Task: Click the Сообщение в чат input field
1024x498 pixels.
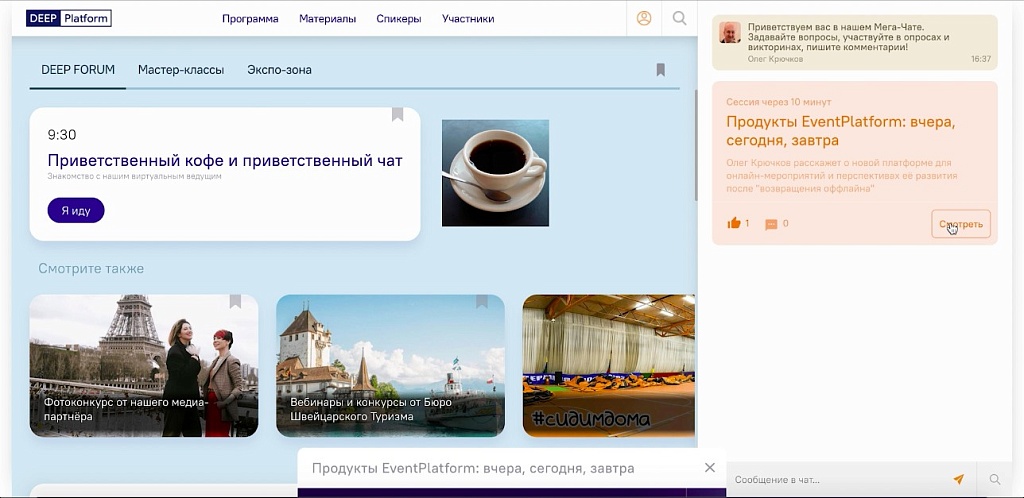Action: click(839, 480)
